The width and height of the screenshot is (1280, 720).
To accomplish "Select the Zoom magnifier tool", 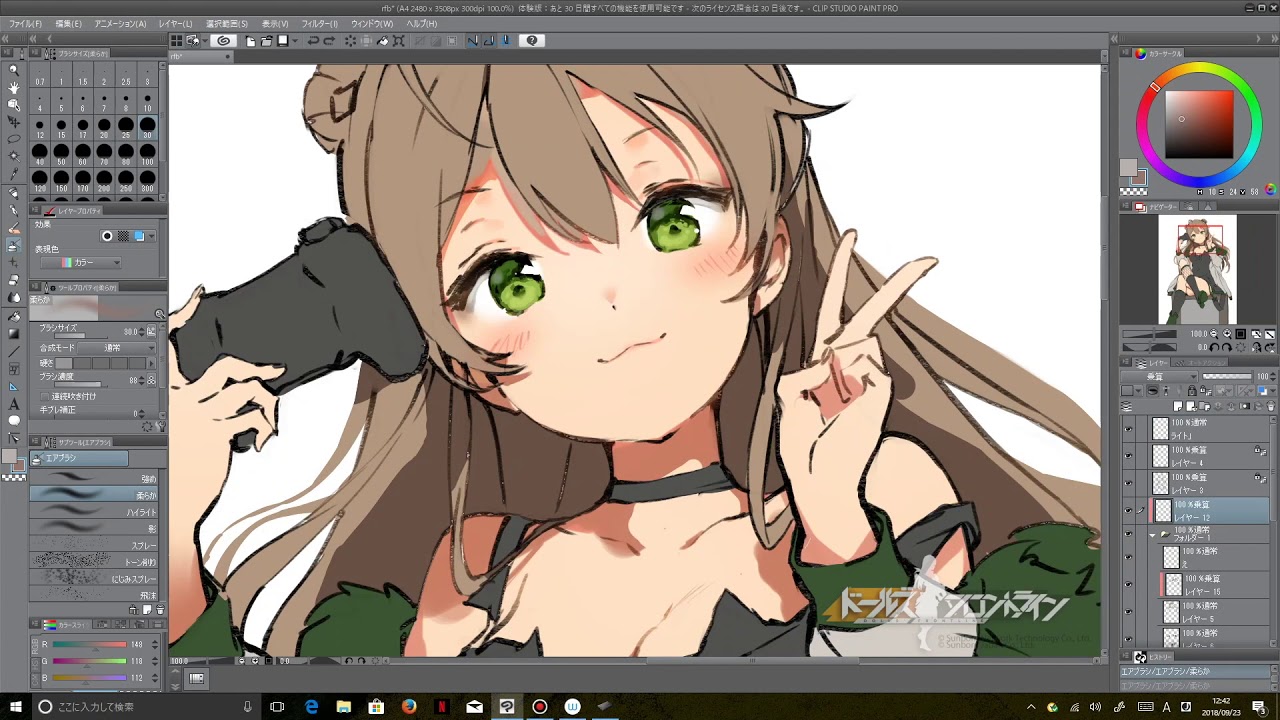I will (x=13, y=70).
